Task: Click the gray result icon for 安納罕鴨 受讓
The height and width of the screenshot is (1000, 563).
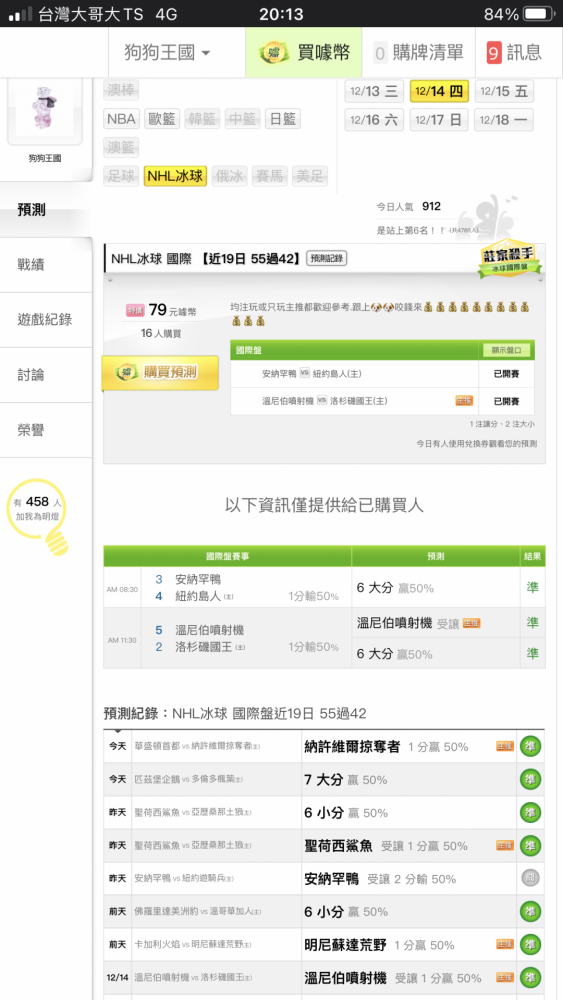Action: [530, 878]
